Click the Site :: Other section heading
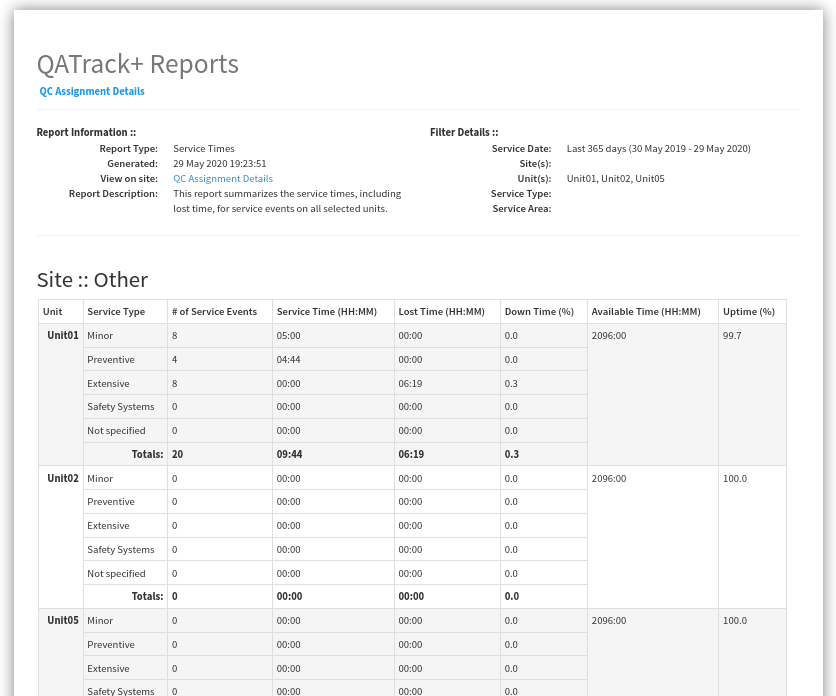The image size is (836, 696). tap(92, 280)
